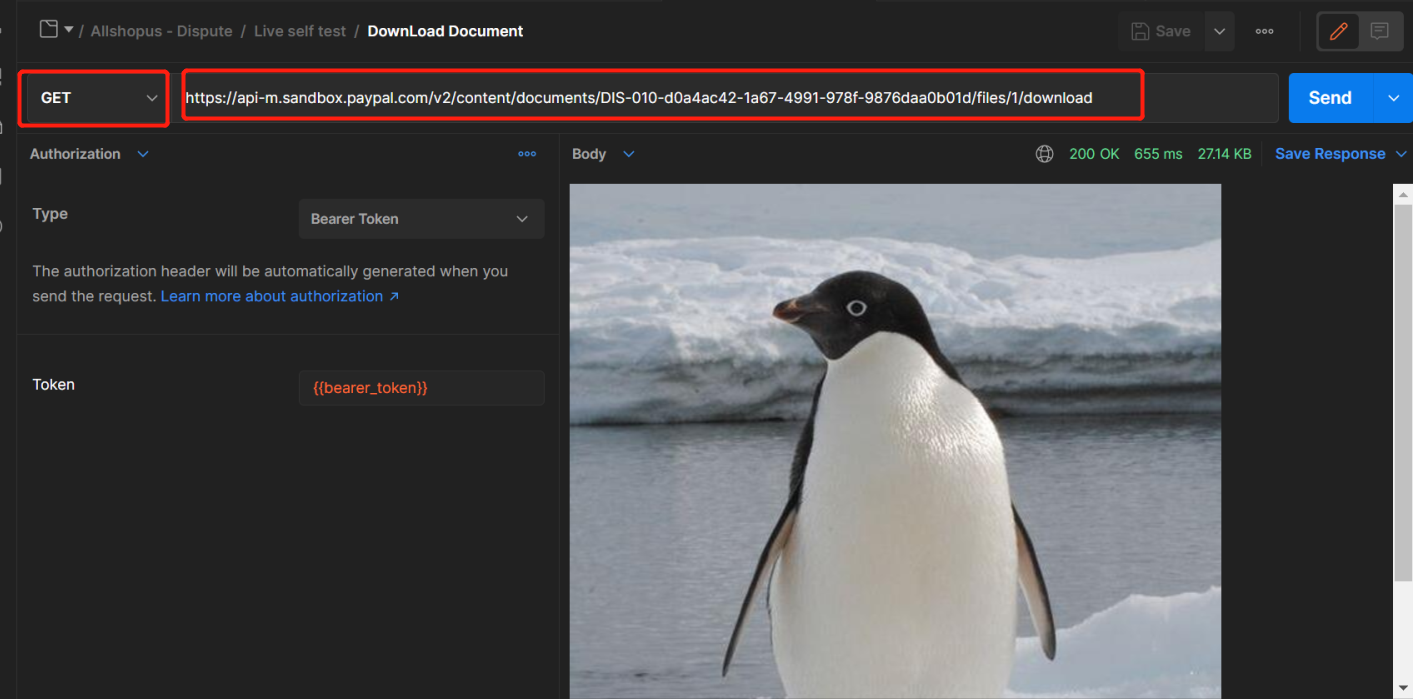Open the Bearer Token type dropdown

click(x=421, y=219)
